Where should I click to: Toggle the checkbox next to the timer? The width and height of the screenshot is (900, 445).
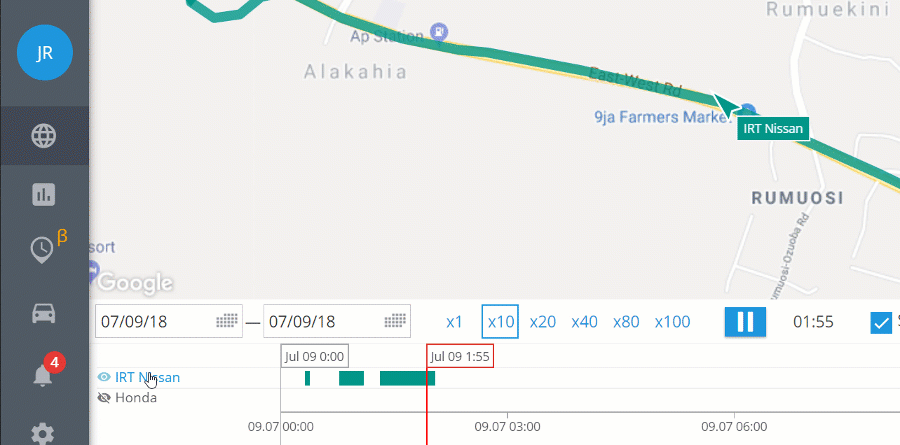coord(881,322)
